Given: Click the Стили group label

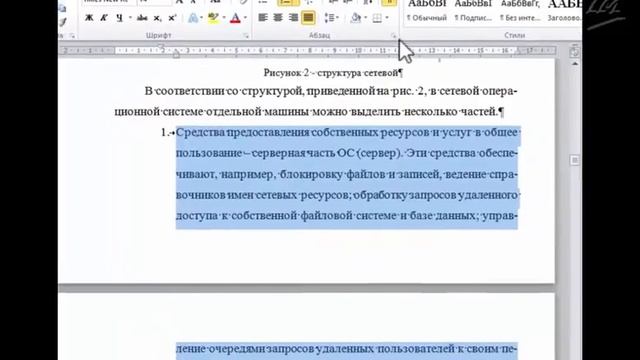Looking at the screenshot, I should (514, 36).
